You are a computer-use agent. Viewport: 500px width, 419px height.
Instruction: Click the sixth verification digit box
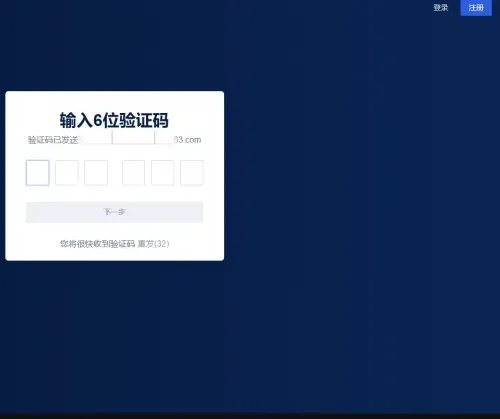[x=192, y=173]
